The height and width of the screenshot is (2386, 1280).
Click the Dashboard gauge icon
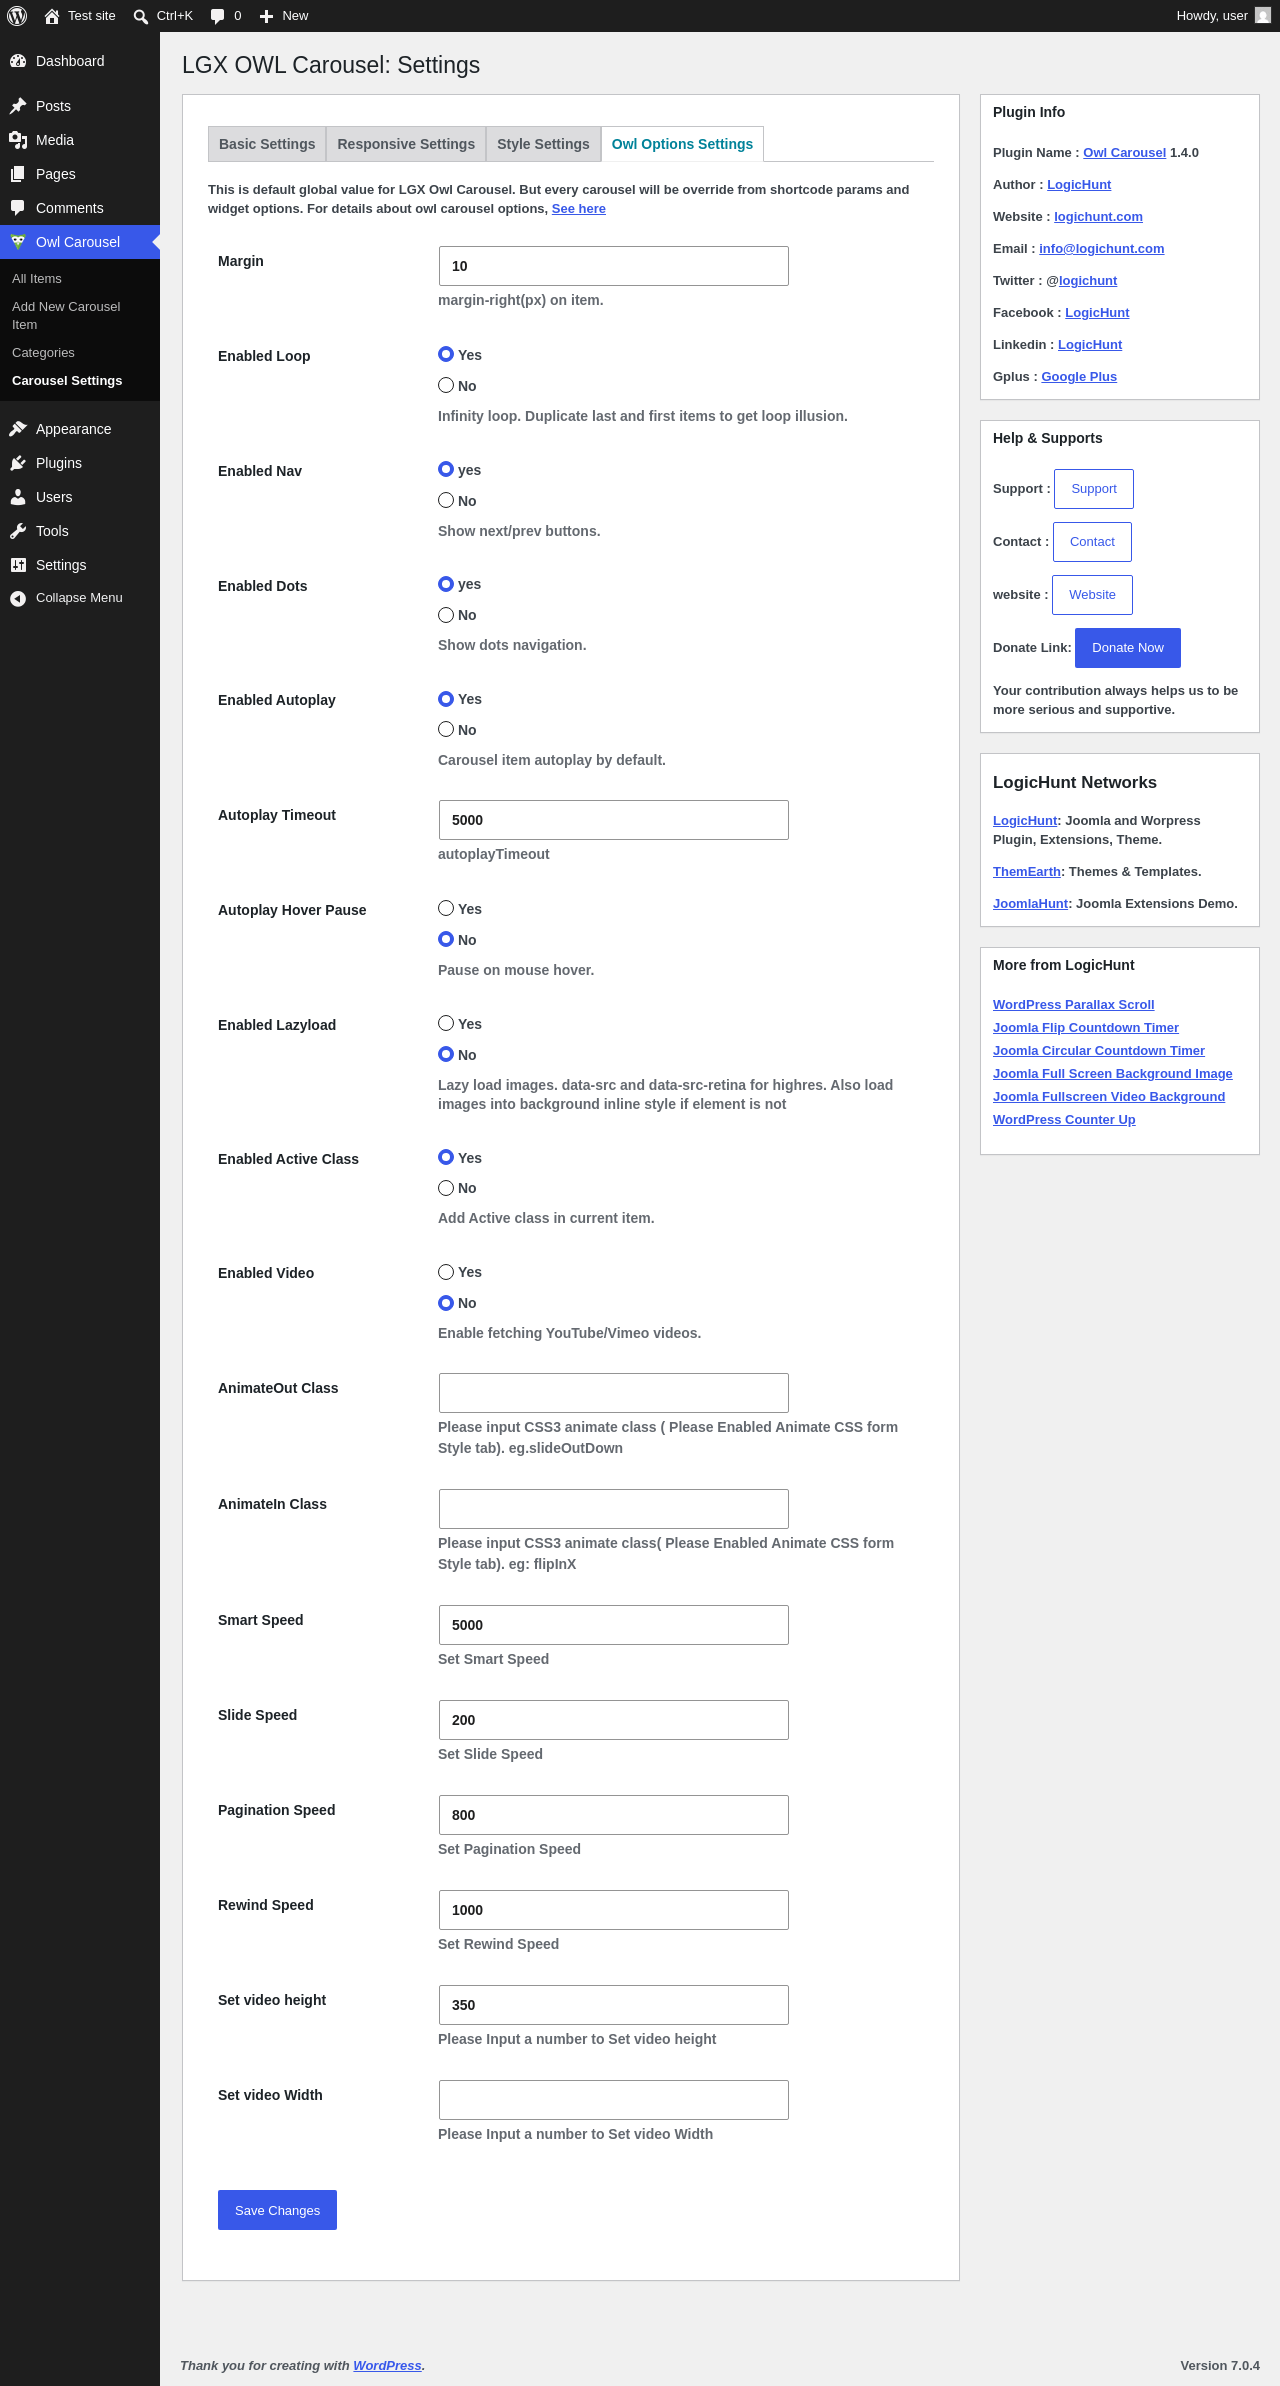tap(18, 61)
